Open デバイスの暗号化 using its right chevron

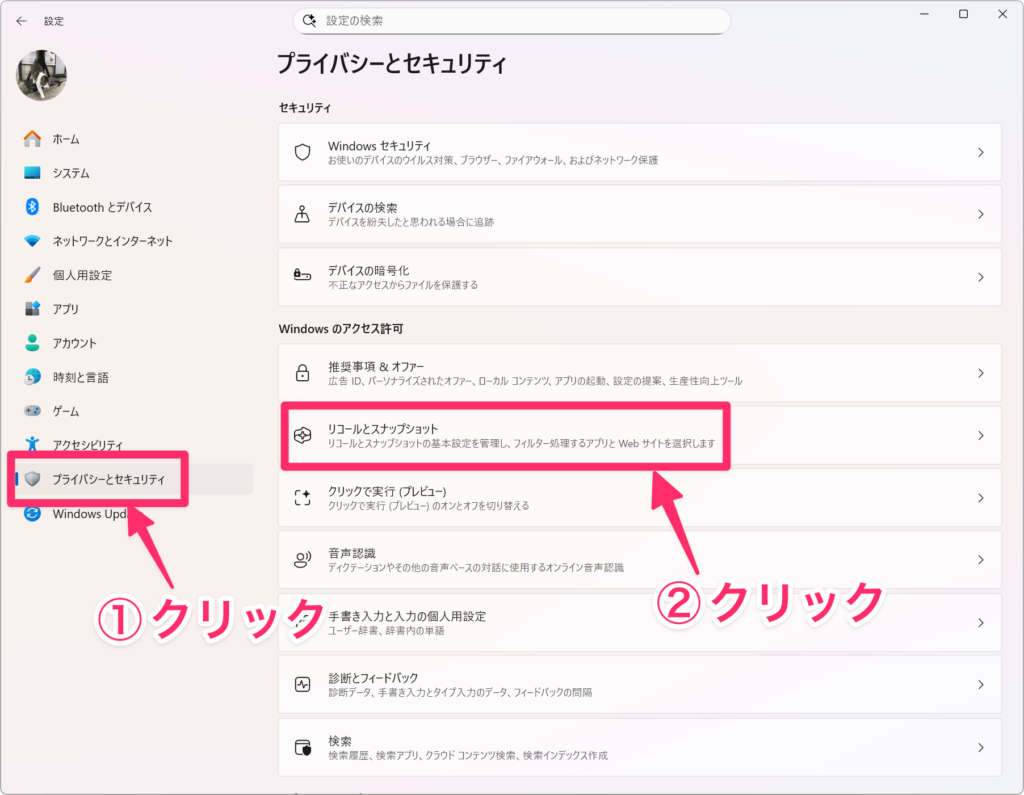point(981,277)
